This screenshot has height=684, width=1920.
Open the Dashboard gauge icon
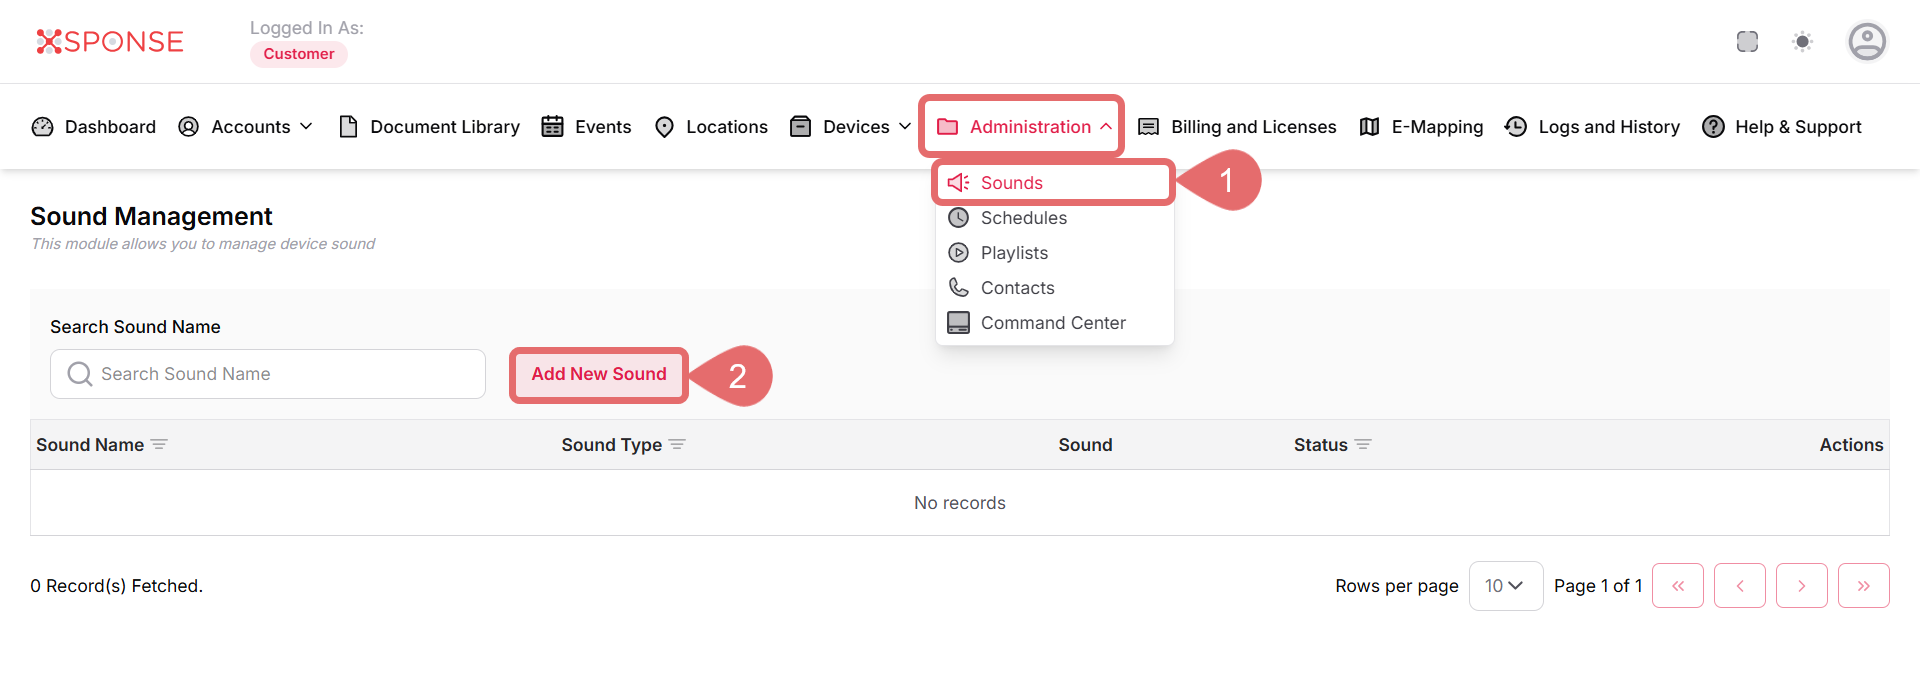[43, 127]
